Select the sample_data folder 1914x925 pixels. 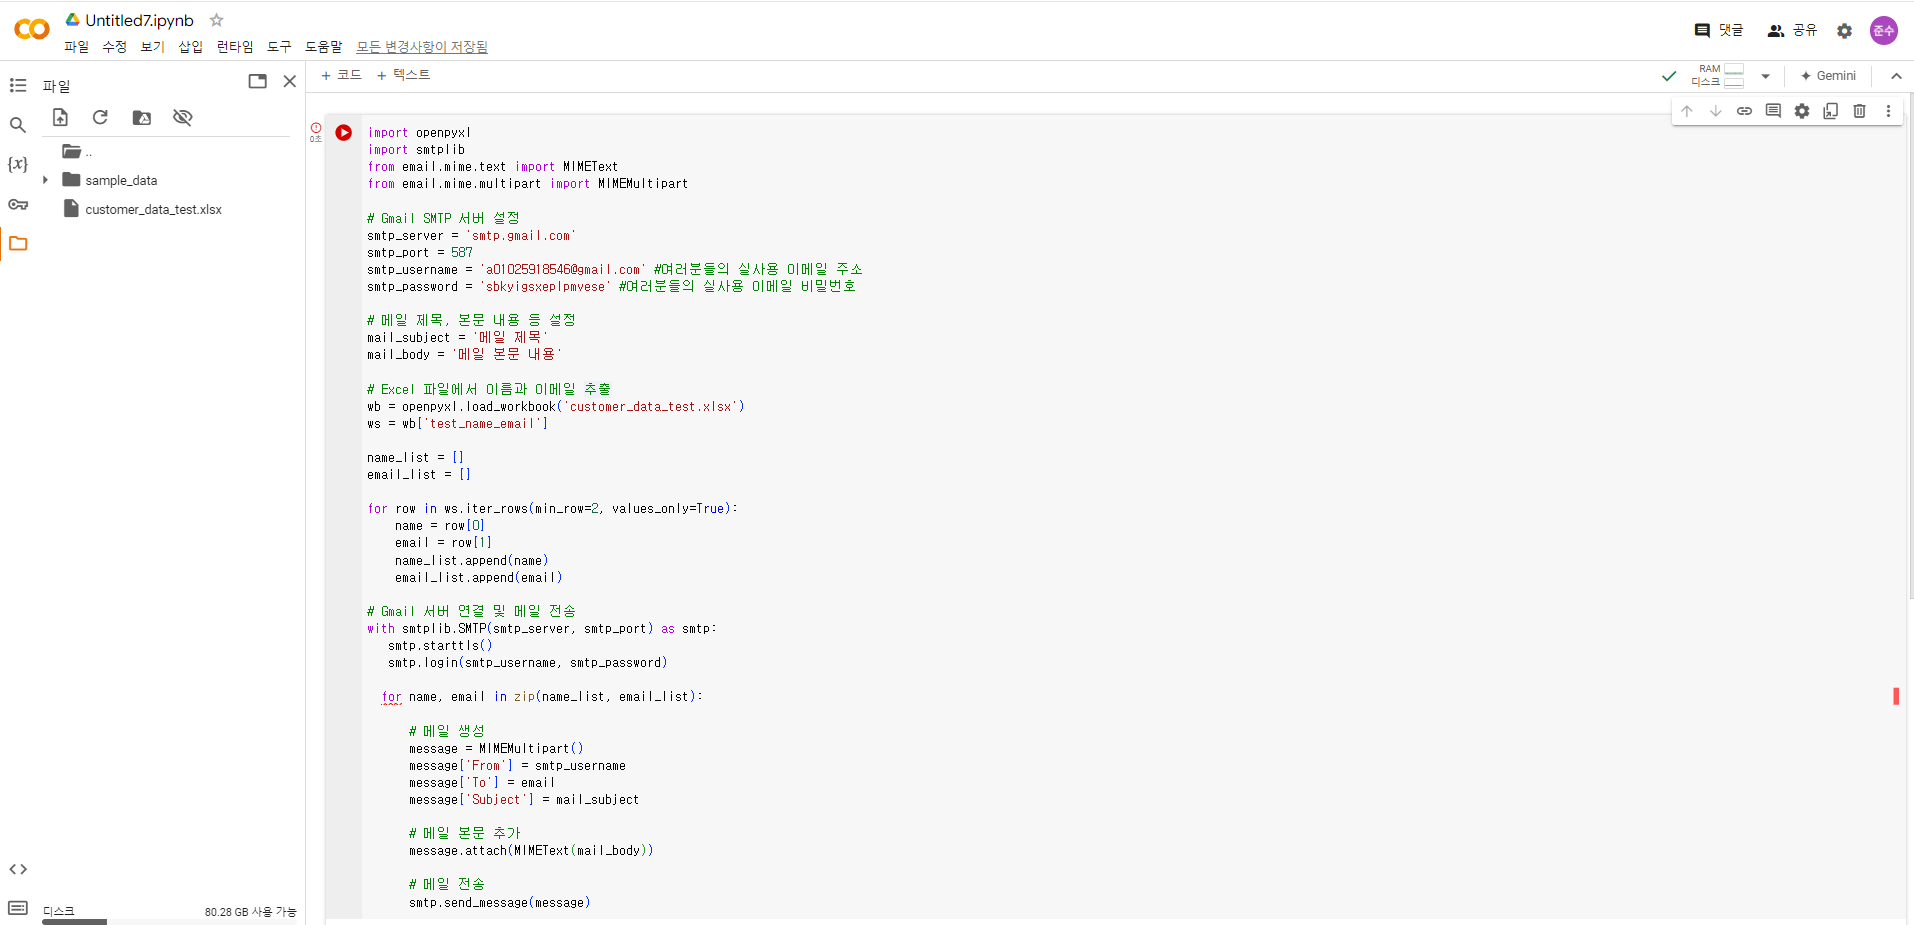(121, 181)
